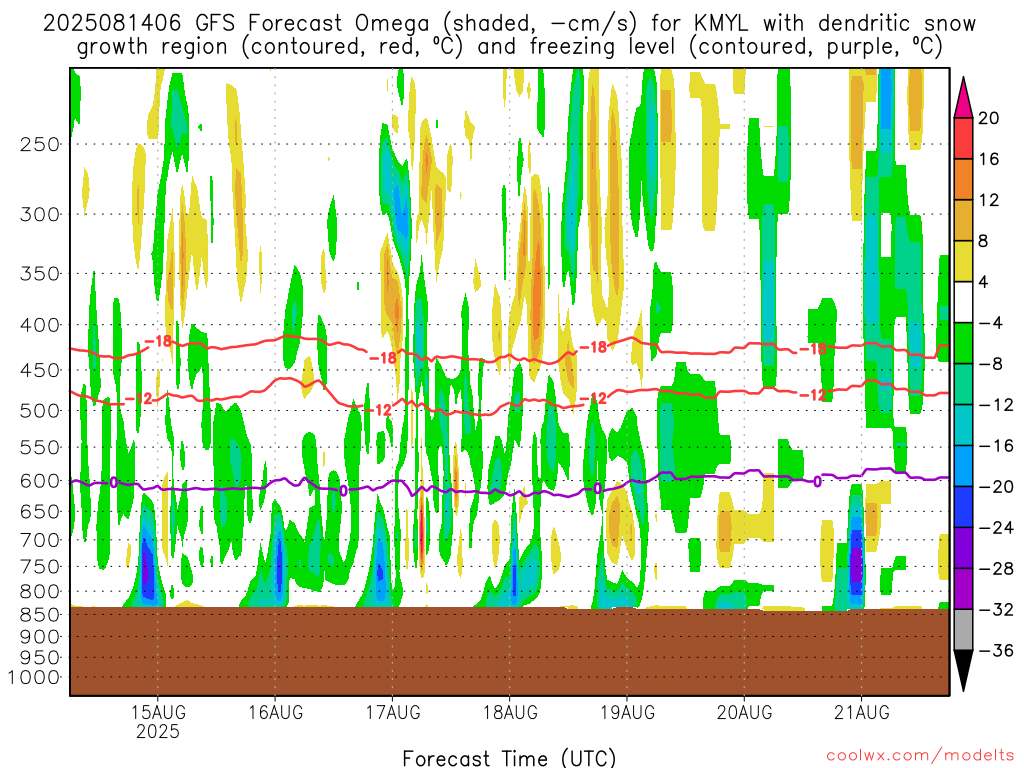Click the 15AUG date label
The width and height of the screenshot is (1024, 768).
tap(158, 712)
